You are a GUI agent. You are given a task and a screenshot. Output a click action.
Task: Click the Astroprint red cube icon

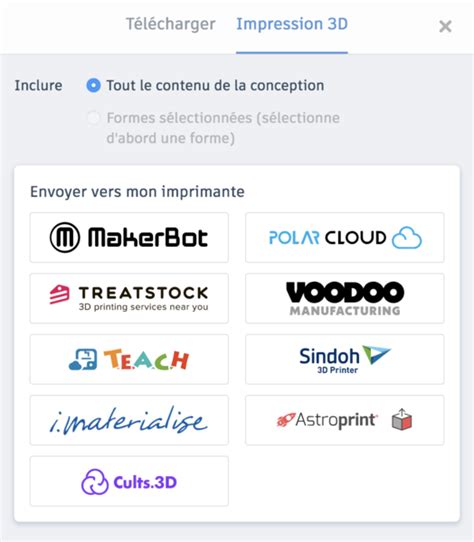402,420
